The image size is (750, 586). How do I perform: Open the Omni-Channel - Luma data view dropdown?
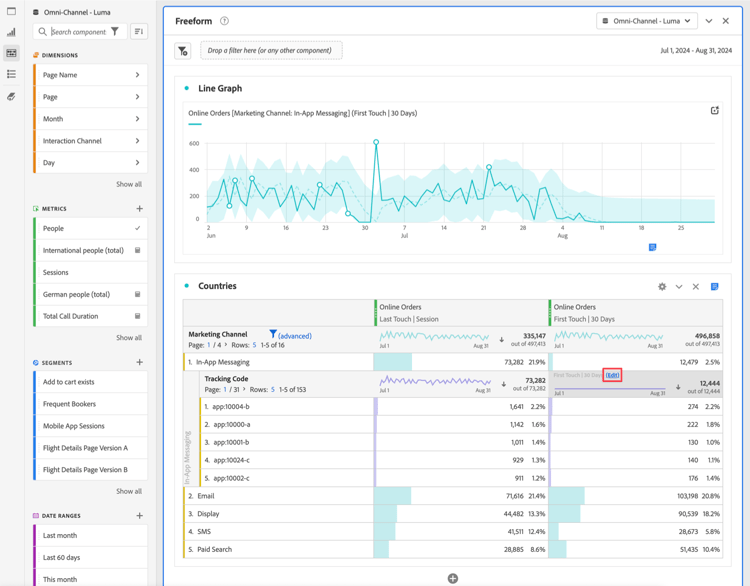pyautogui.click(x=647, y=21)
